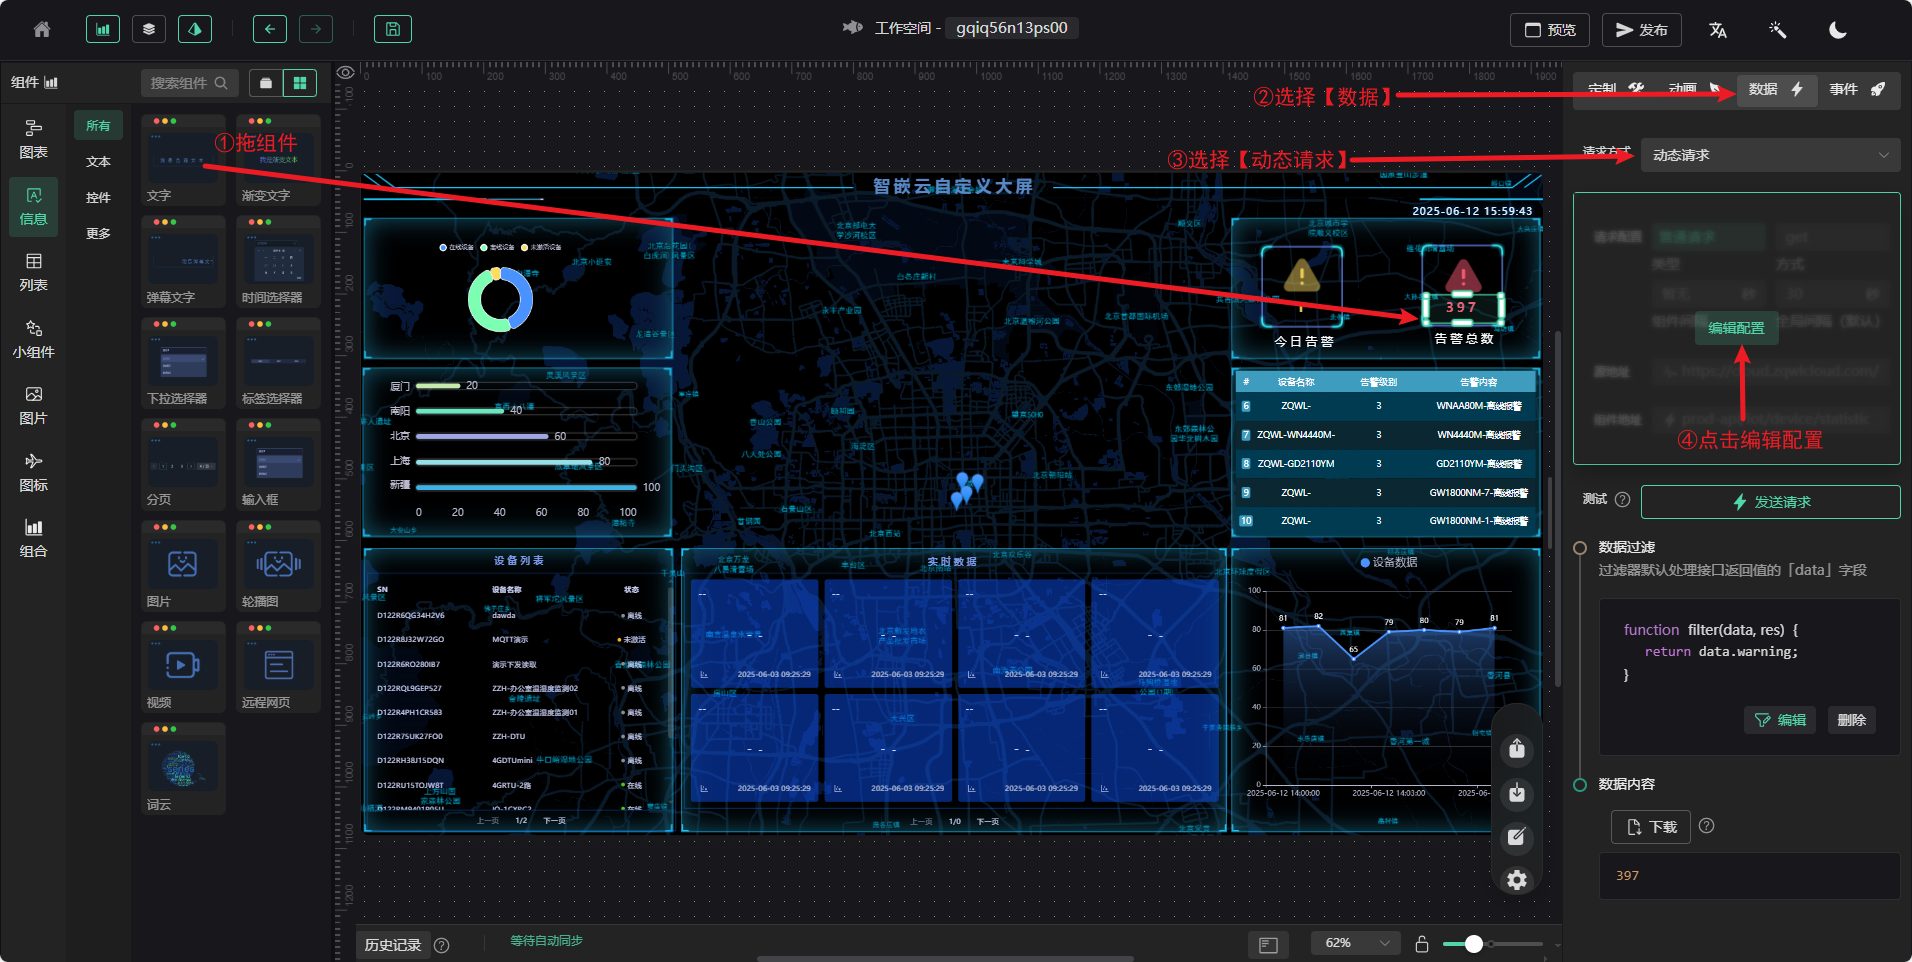Switch to the 事件 (events) tab
Screen dimensions: 1912x962
(1856, 89)
